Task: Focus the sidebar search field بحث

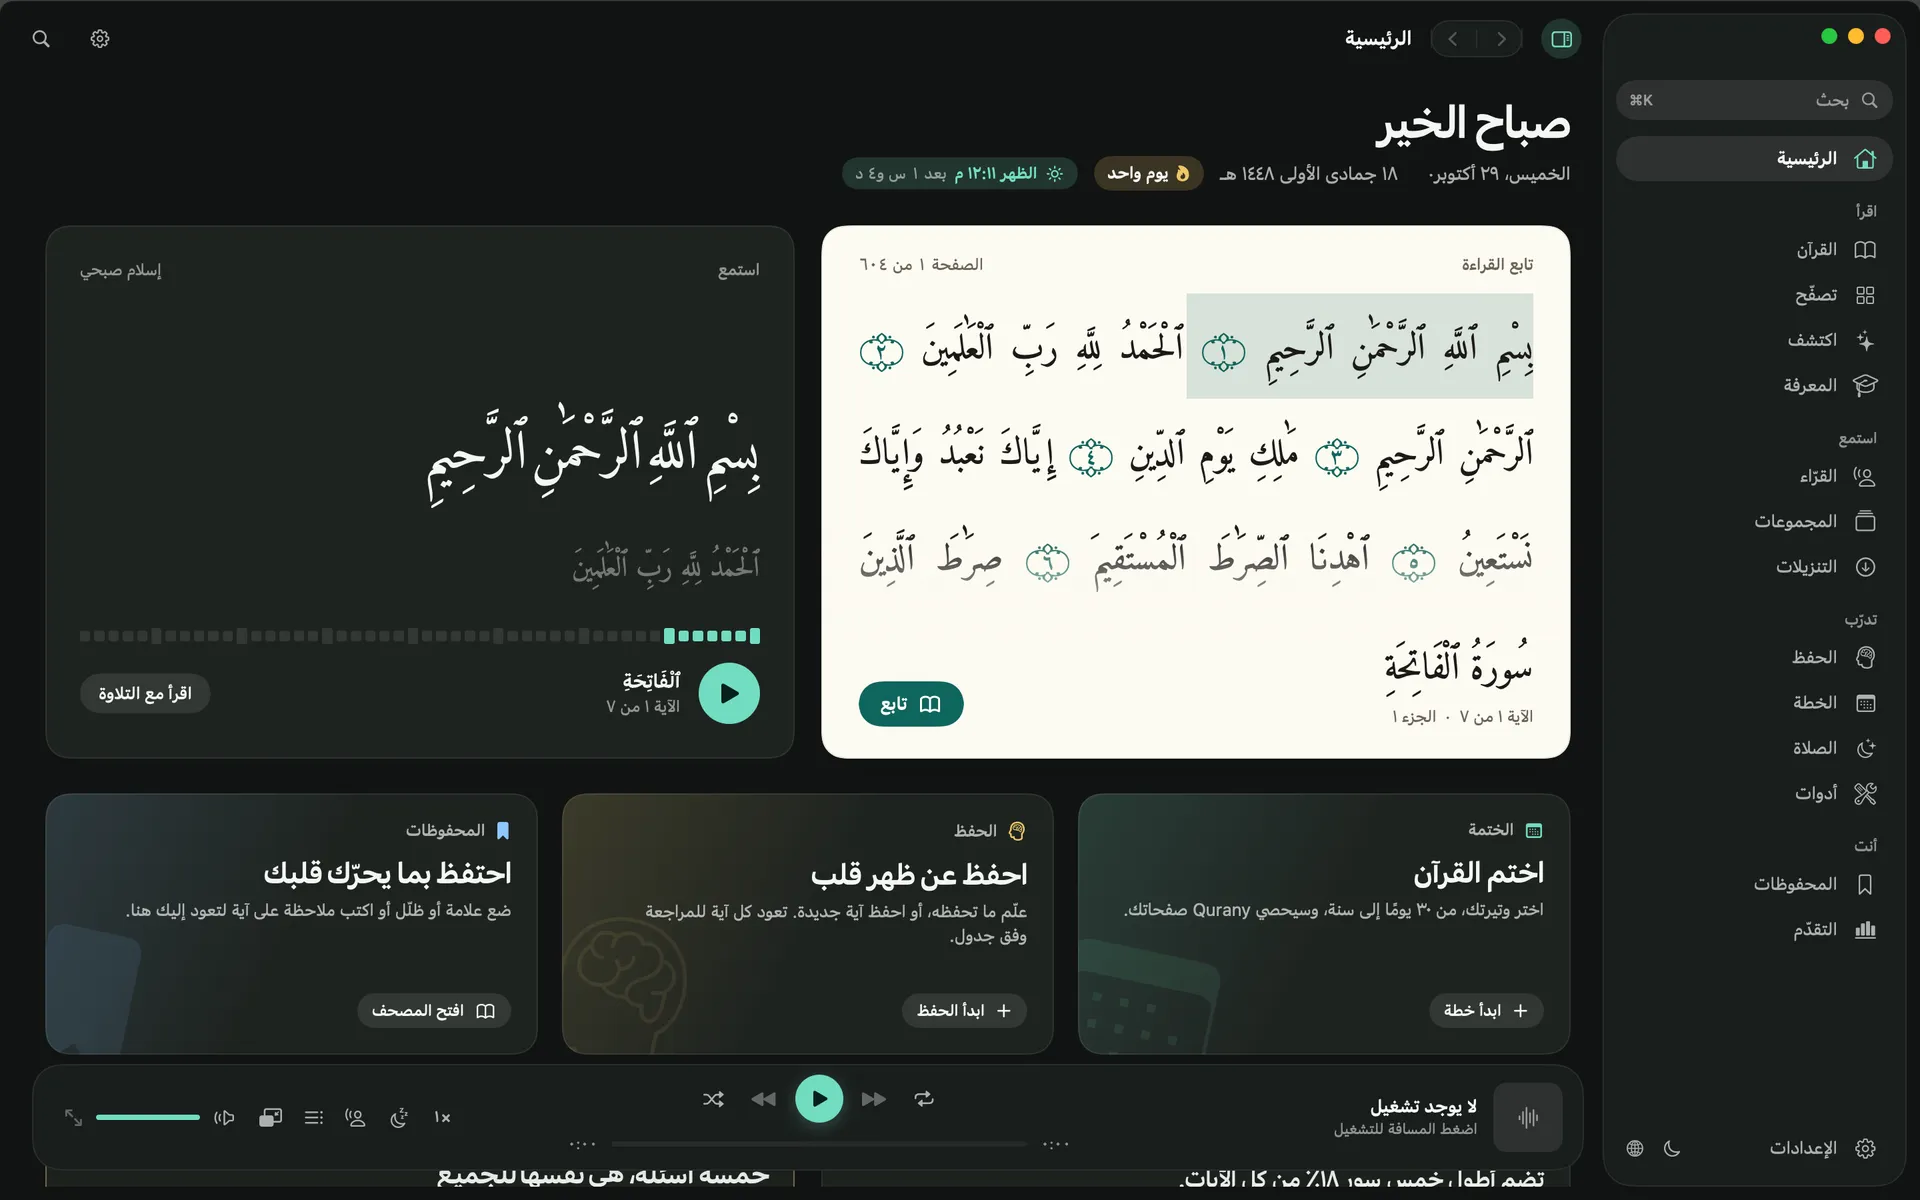Action: click(1753, 100)
